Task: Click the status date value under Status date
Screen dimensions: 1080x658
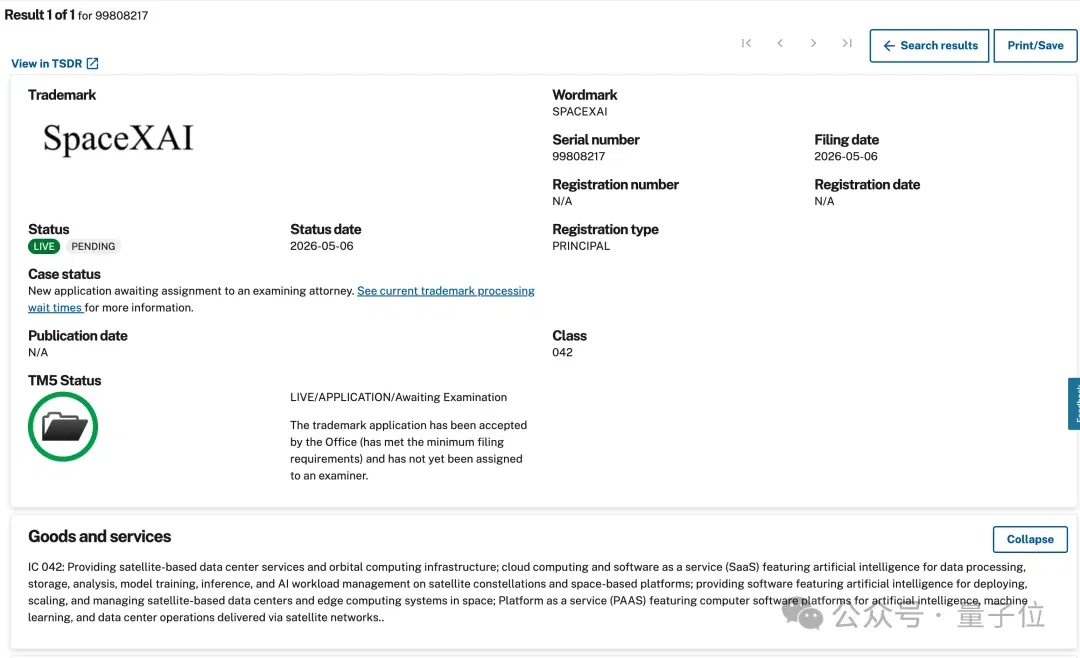Action: (x=322, y=246)
